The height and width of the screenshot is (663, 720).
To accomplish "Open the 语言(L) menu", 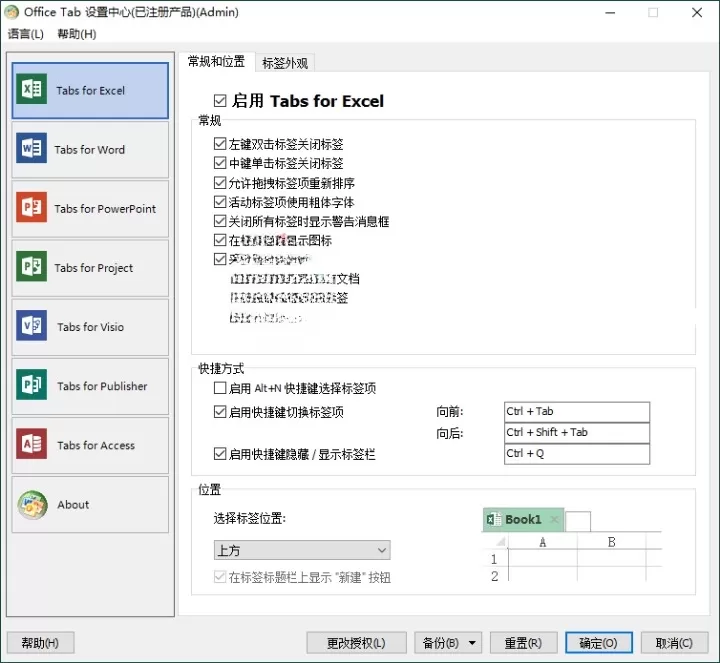I will [x=26, y=34].
